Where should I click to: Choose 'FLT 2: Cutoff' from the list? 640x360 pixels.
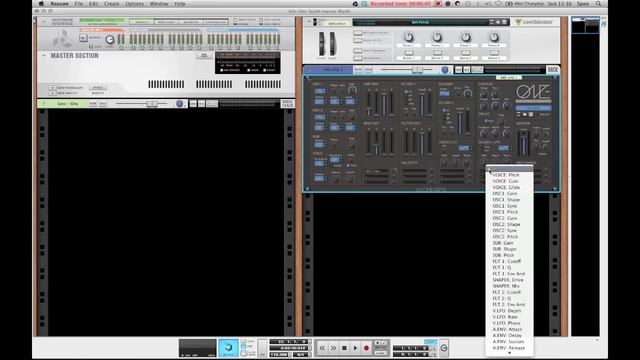point(506,292)
